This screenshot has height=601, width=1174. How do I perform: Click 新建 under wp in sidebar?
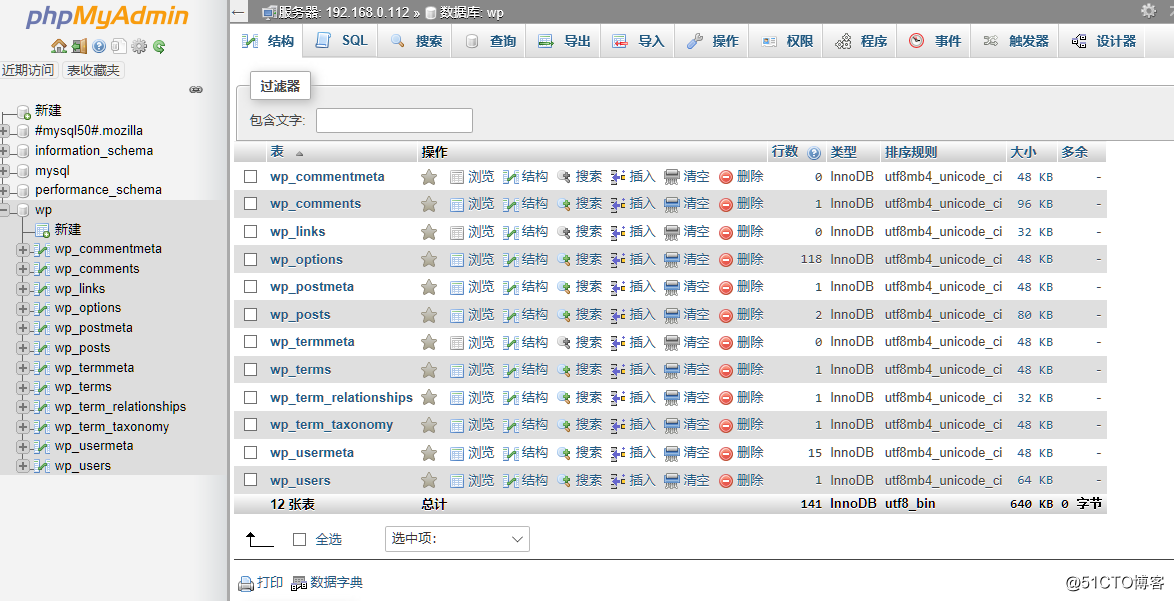[67, 230]
